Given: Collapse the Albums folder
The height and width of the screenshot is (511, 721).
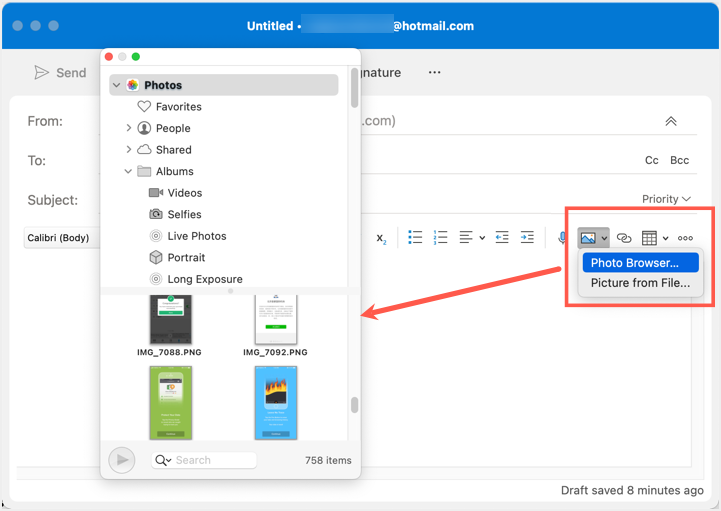Looking at the screenshot, I should coord(129,171).
